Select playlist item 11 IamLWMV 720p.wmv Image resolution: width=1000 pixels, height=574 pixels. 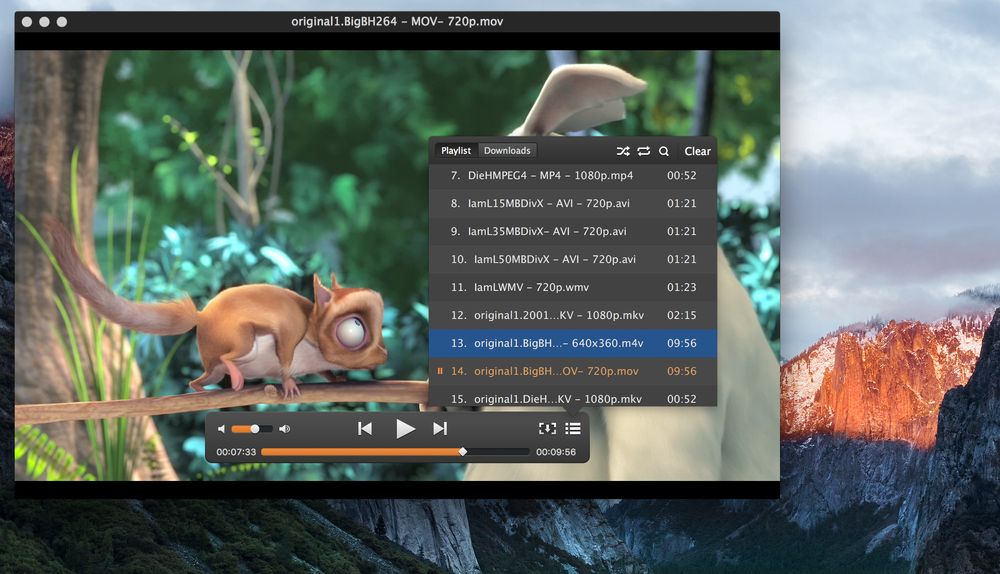click(x=573, y=288)
